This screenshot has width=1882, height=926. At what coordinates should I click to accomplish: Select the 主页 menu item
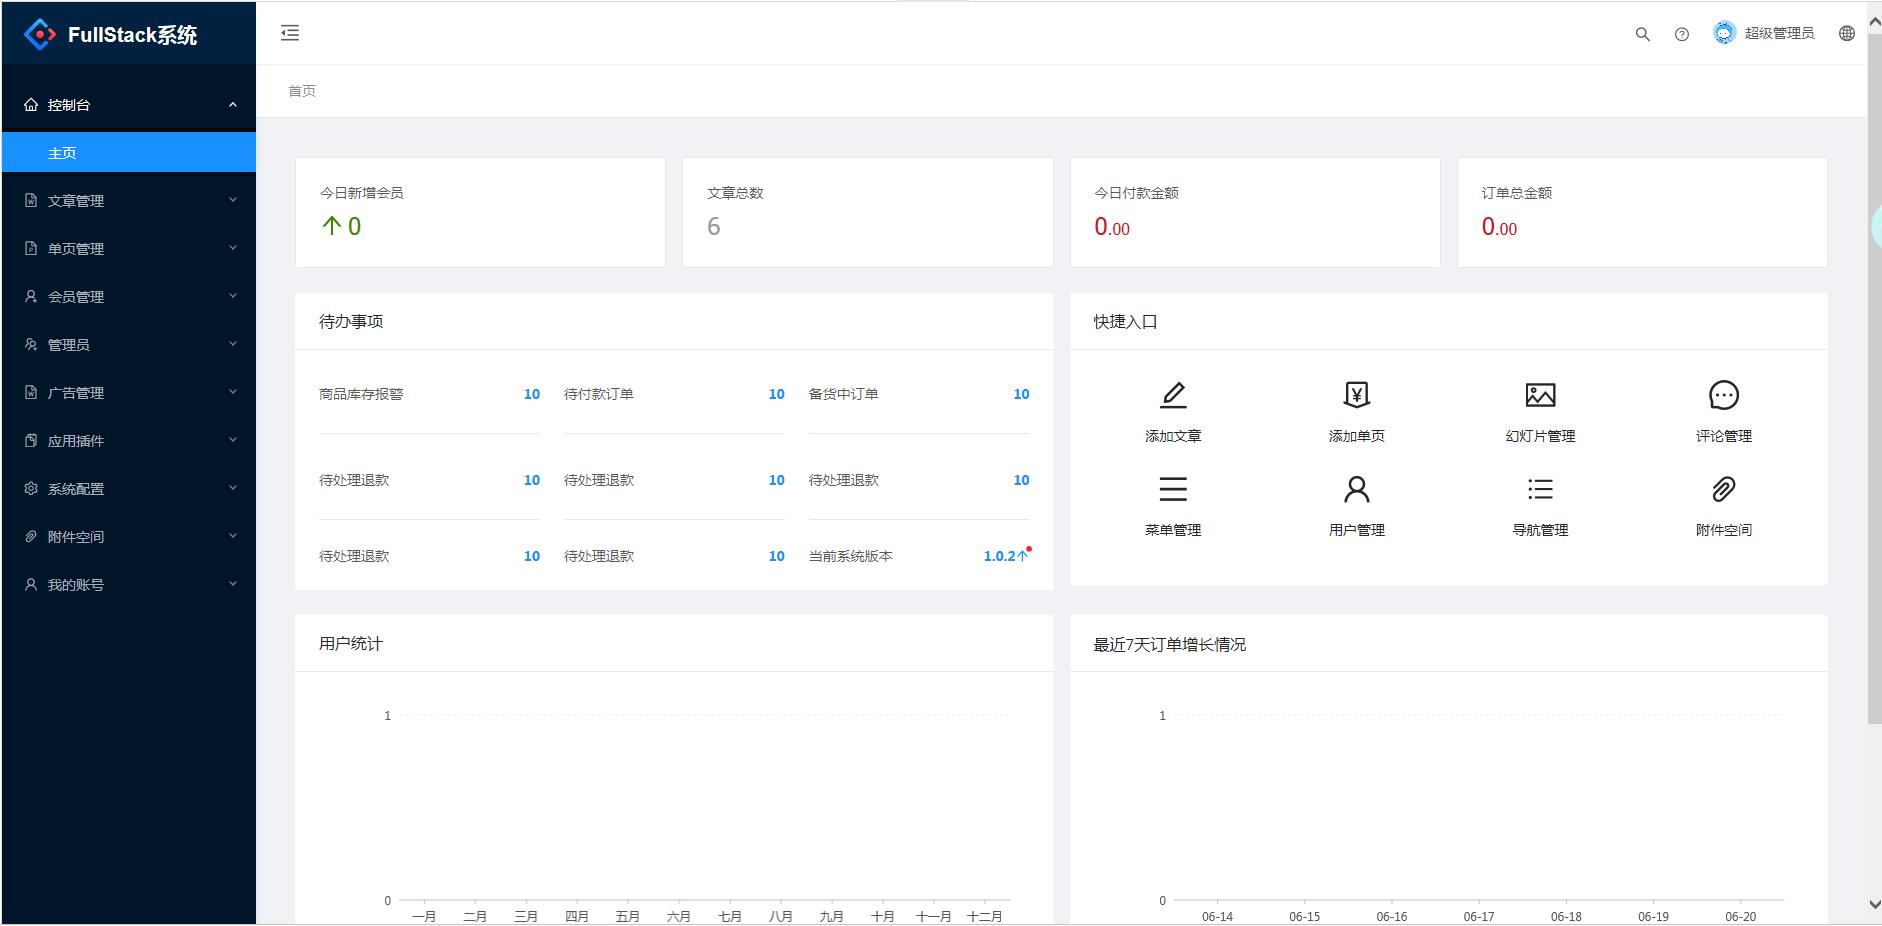pyautogui.click(x=128, y=153)
